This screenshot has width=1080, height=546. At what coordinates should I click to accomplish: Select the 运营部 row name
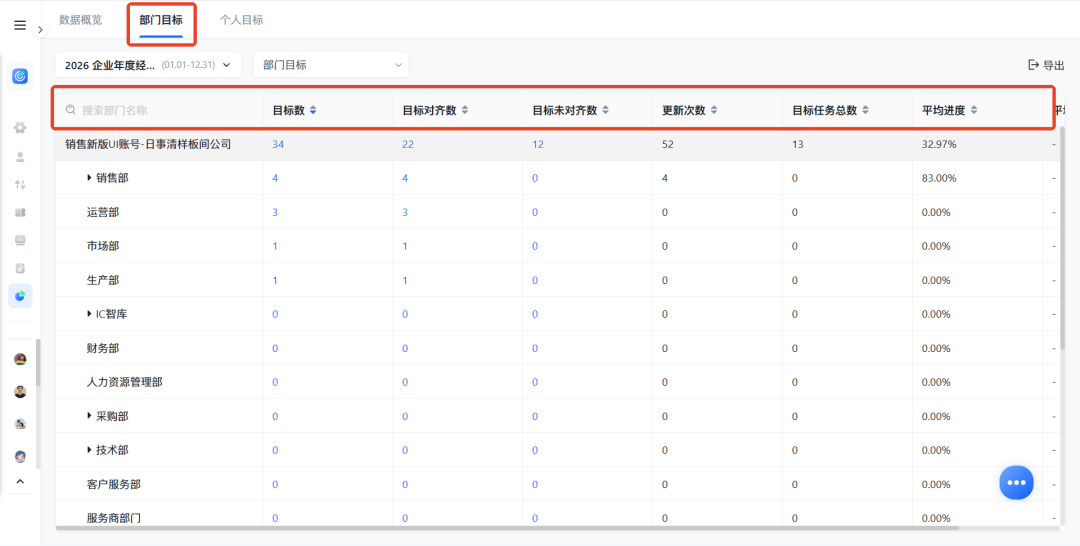[x=103, y=212]
